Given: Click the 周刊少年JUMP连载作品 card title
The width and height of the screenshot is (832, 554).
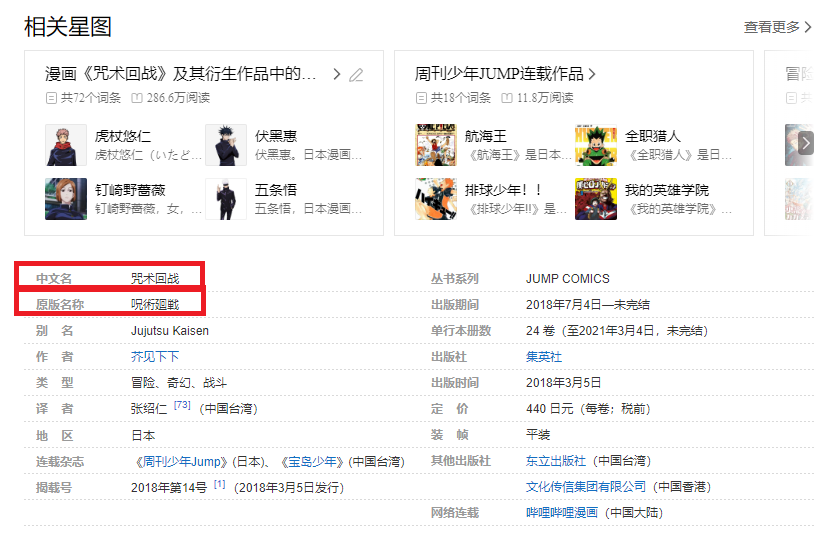Looking at the screenshot, I should (x=499, y=74).
